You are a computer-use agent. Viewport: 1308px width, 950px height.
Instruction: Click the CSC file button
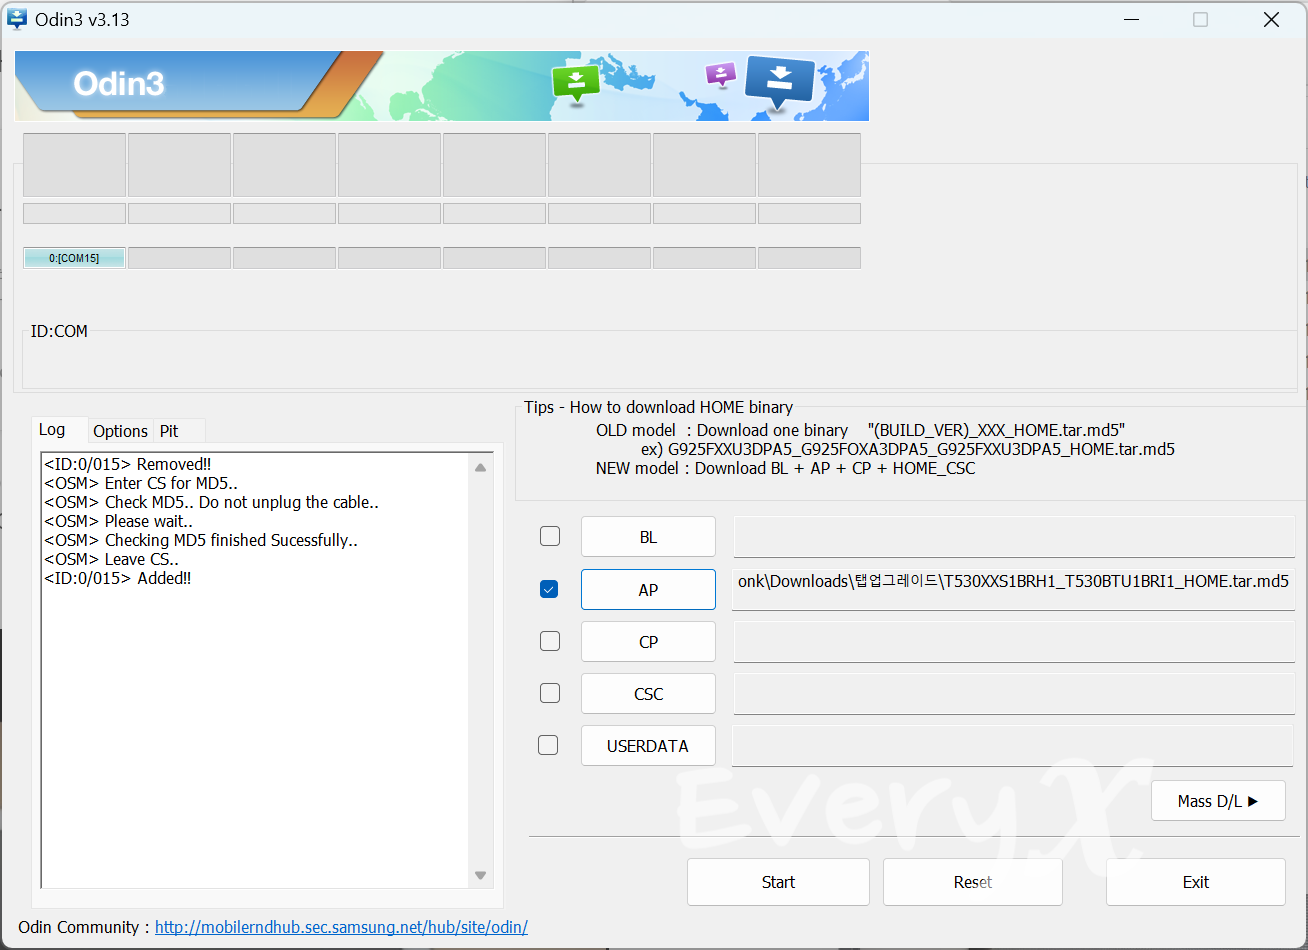(648, 693)
